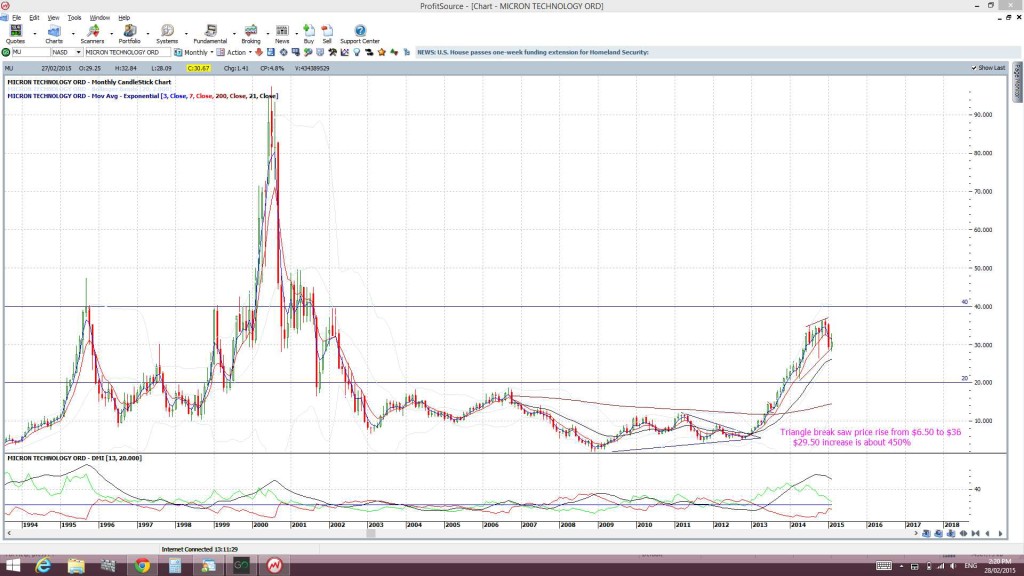Open the Charts toolbar button

tap(54, 34)
